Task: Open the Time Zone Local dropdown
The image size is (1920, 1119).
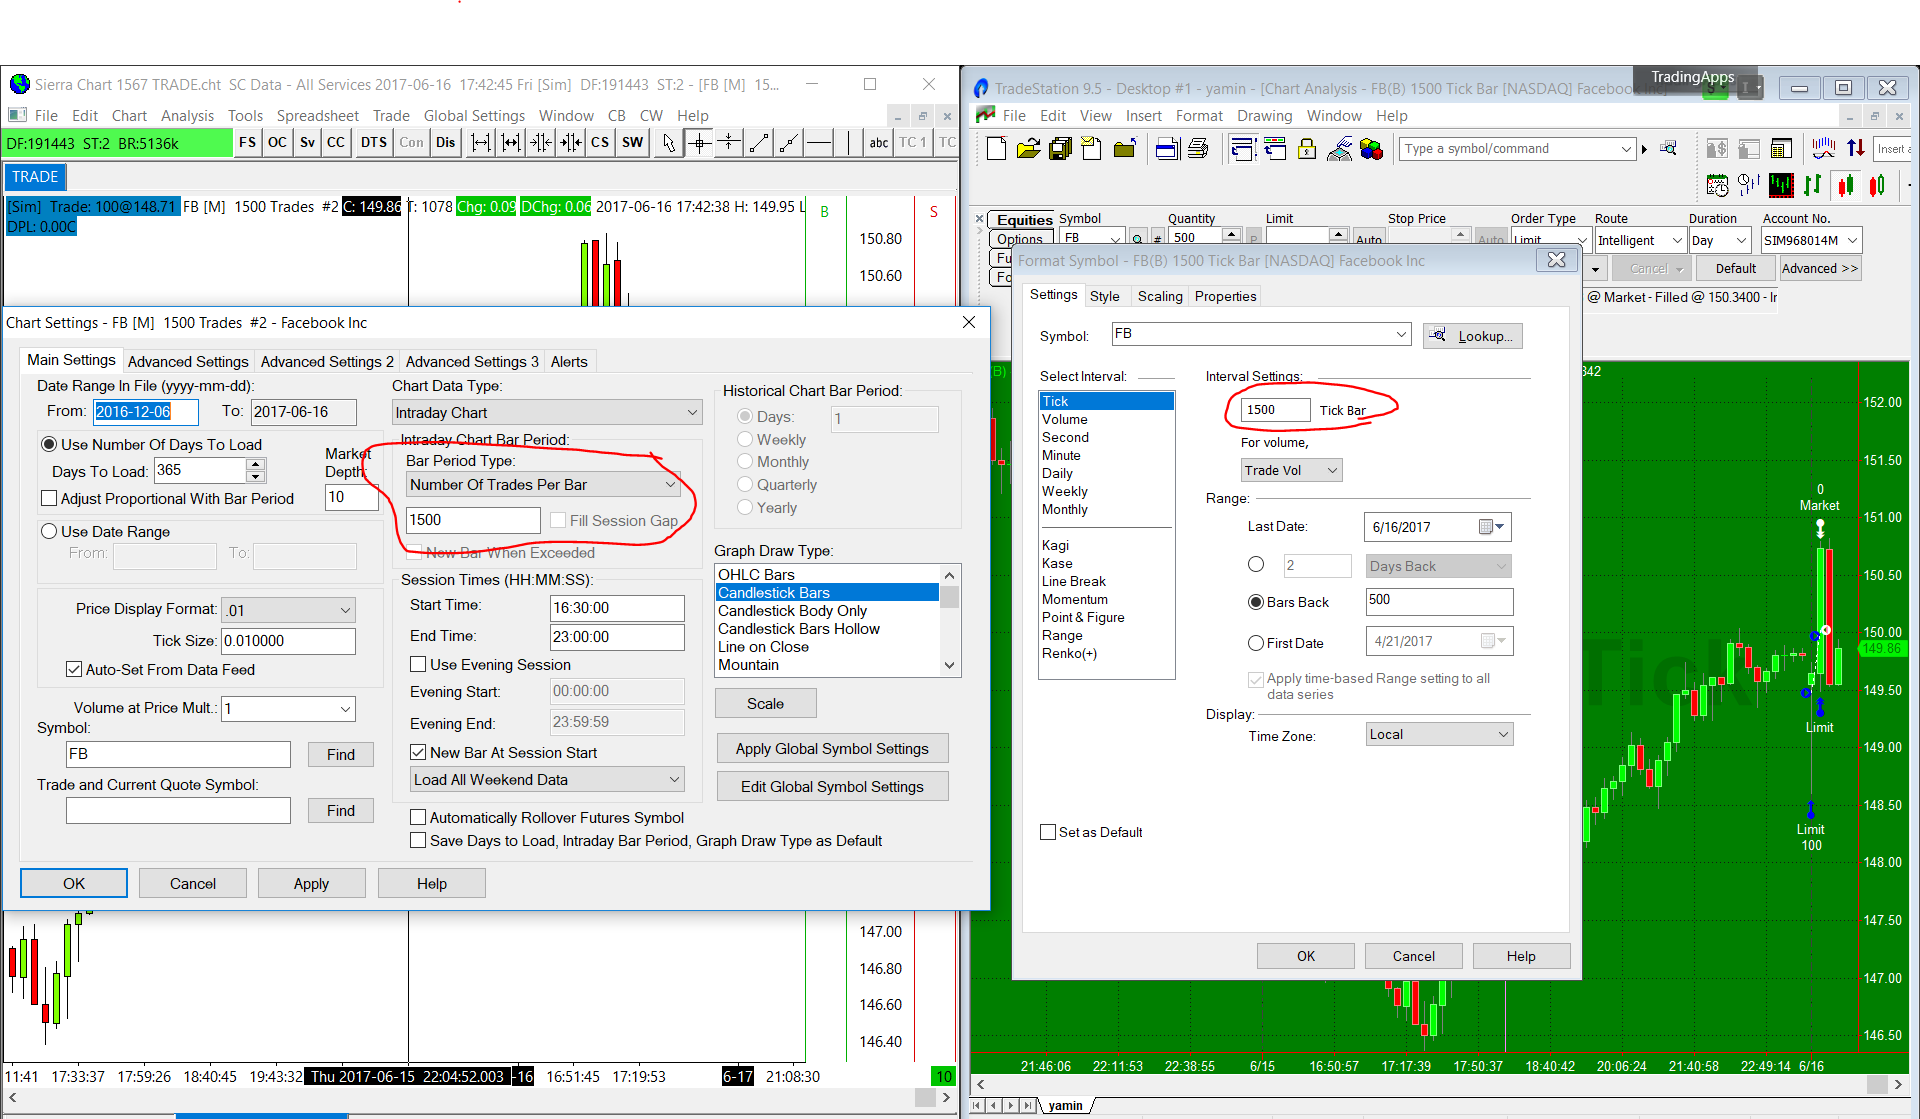Action: click(x=1439, y=734)
